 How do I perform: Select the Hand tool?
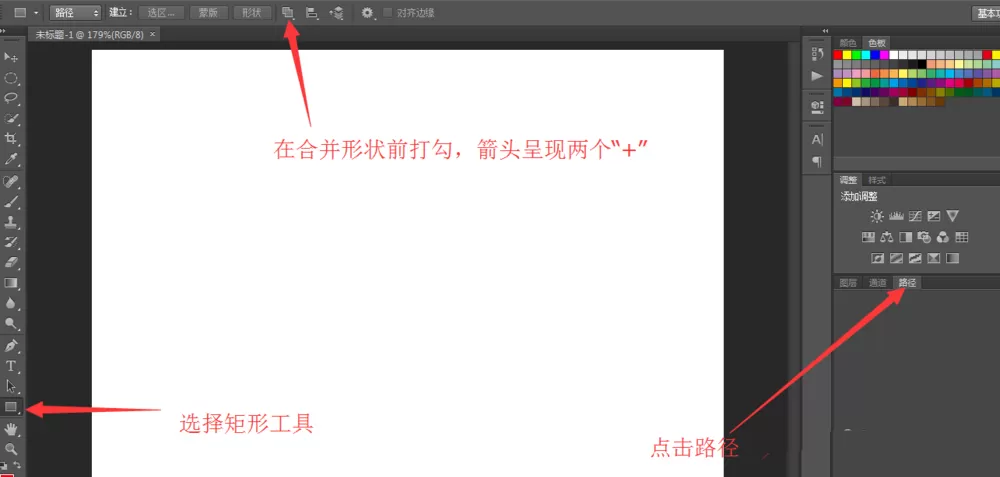pyautogui.click(x=11, y=429)
